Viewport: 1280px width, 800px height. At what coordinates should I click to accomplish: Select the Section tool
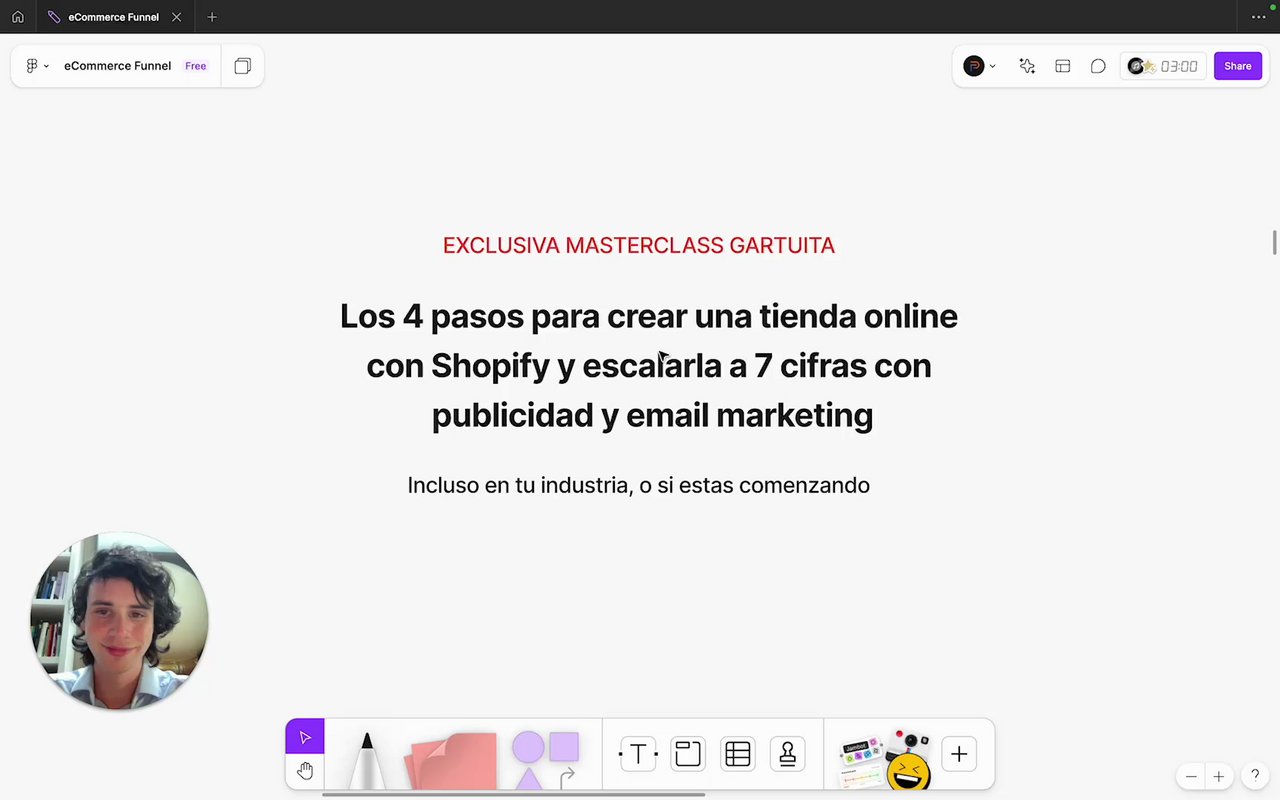click(688, 754)
